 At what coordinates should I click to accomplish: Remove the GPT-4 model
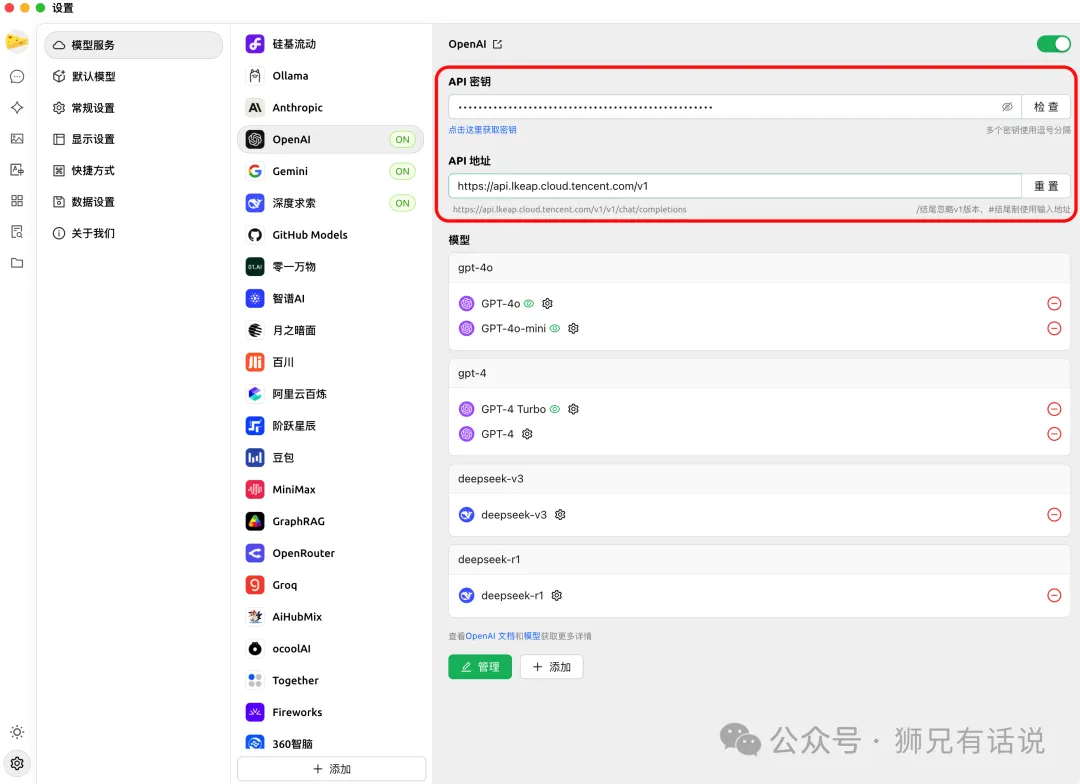pos(1054,434)
